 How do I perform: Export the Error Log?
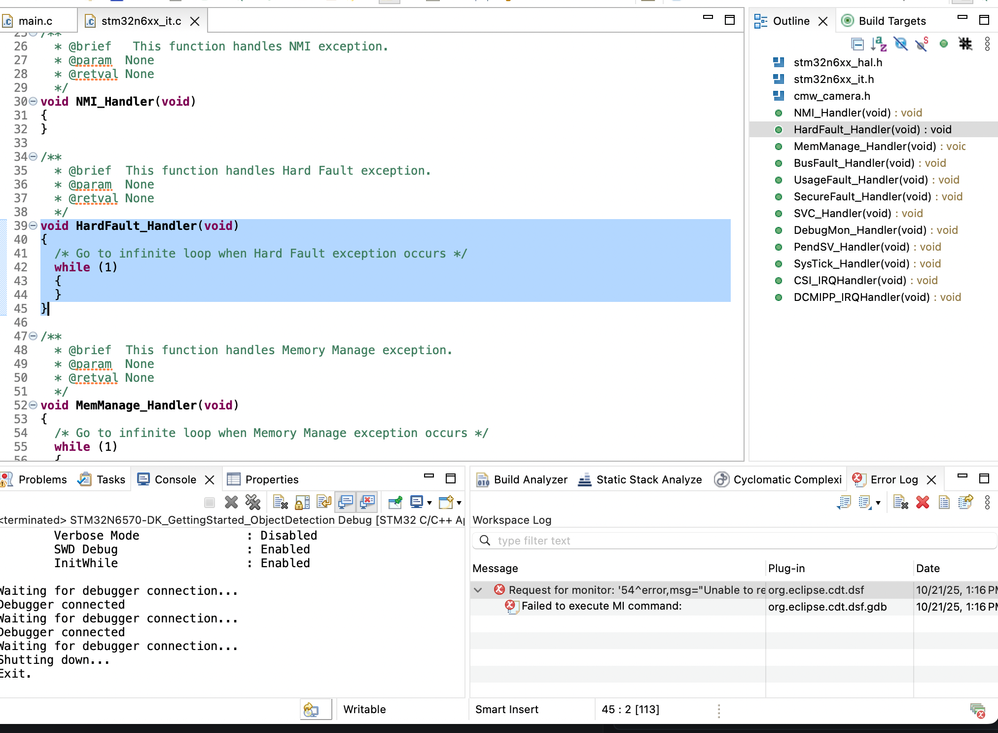tap(844, 502)
